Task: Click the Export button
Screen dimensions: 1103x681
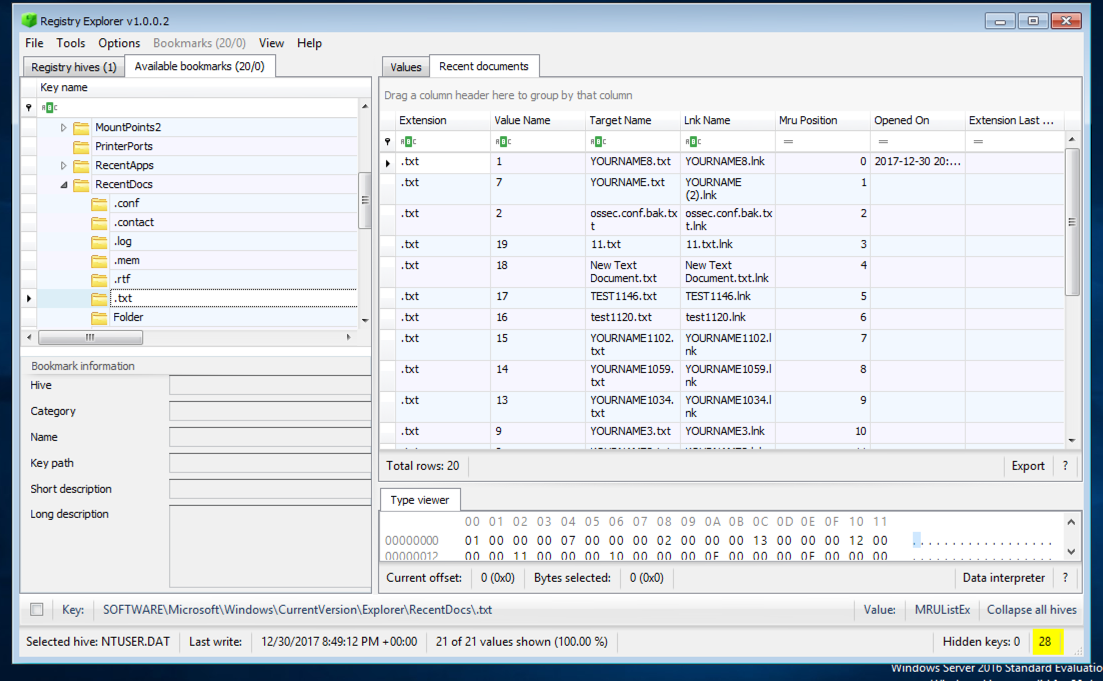Action: [1027, 466]
